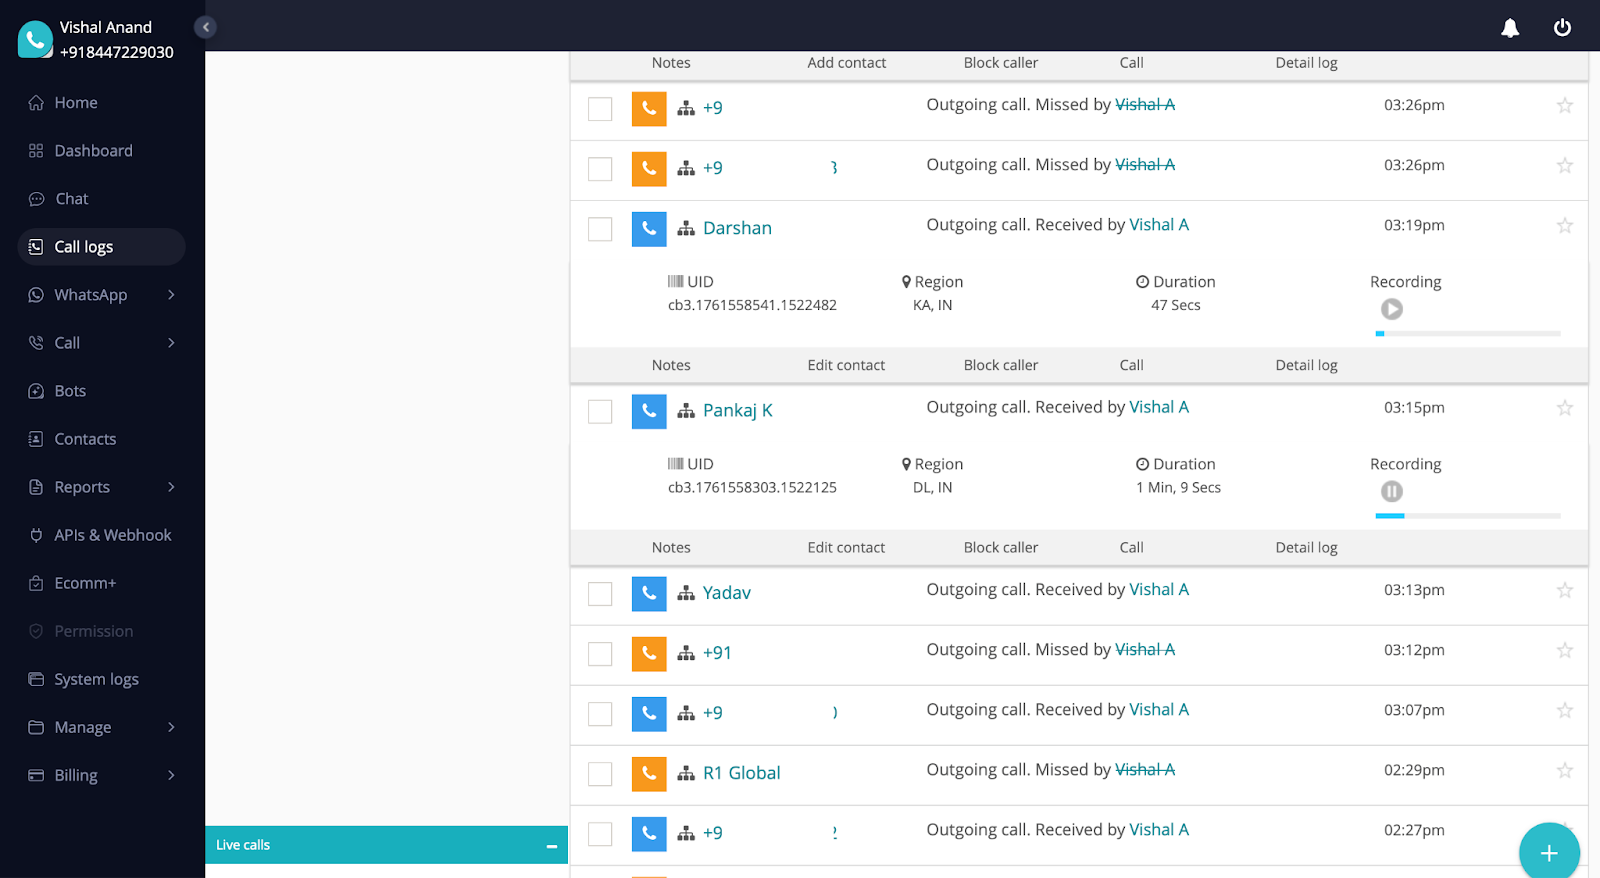The height and width of the screenshot is (878, 1600).
Task: Click the blue phone icon beside Yadav
Action: [649, 593]
